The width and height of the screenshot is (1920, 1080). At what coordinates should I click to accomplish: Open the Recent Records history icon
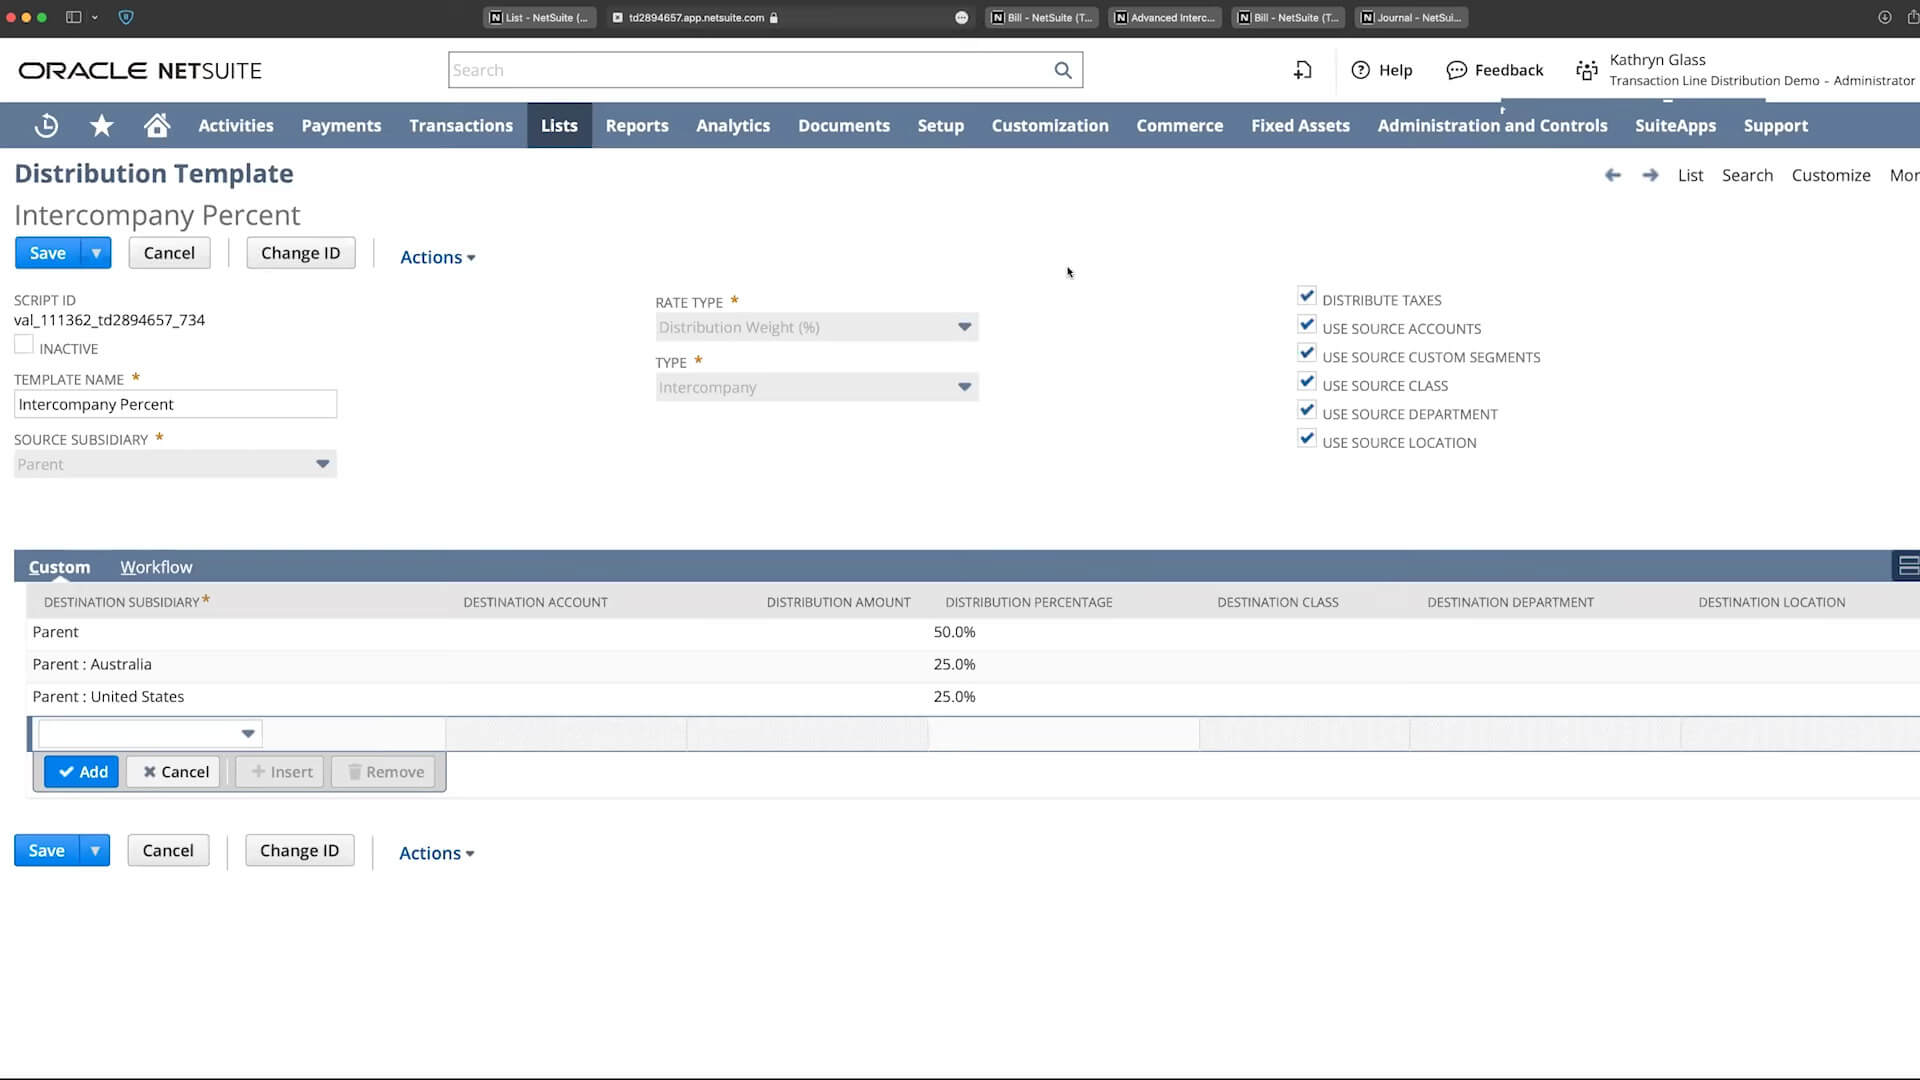(45, 125)
